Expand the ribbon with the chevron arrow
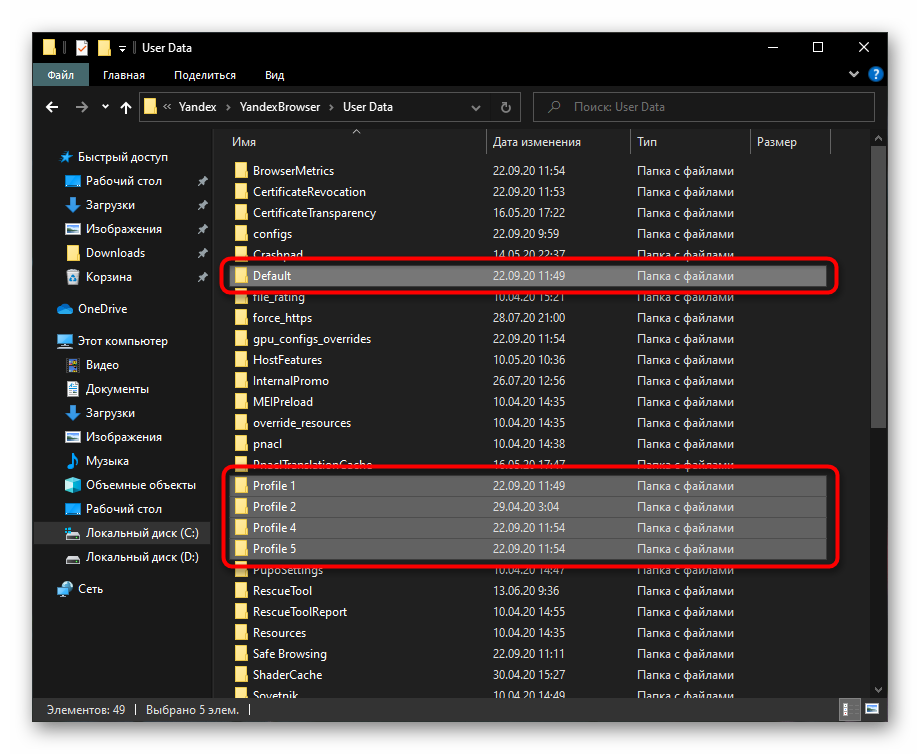 click(854, 74)
